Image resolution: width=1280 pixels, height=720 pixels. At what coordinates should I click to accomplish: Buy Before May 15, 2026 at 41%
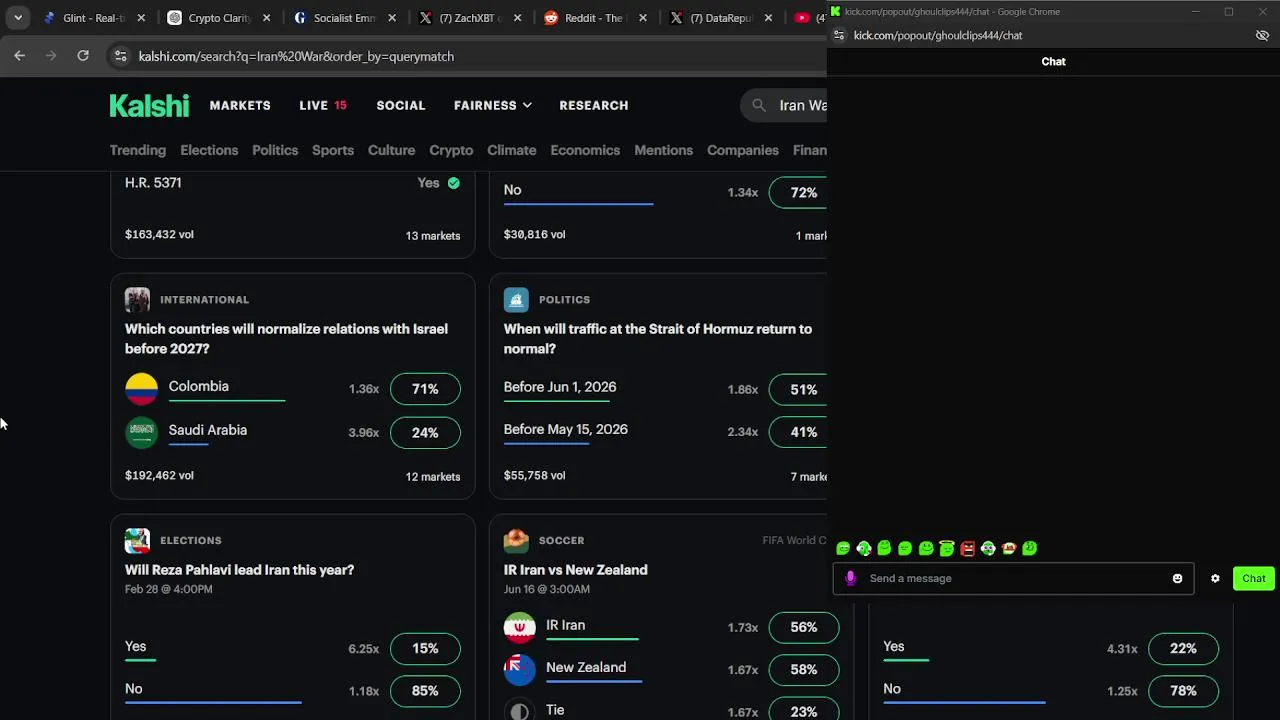[798, 432]
